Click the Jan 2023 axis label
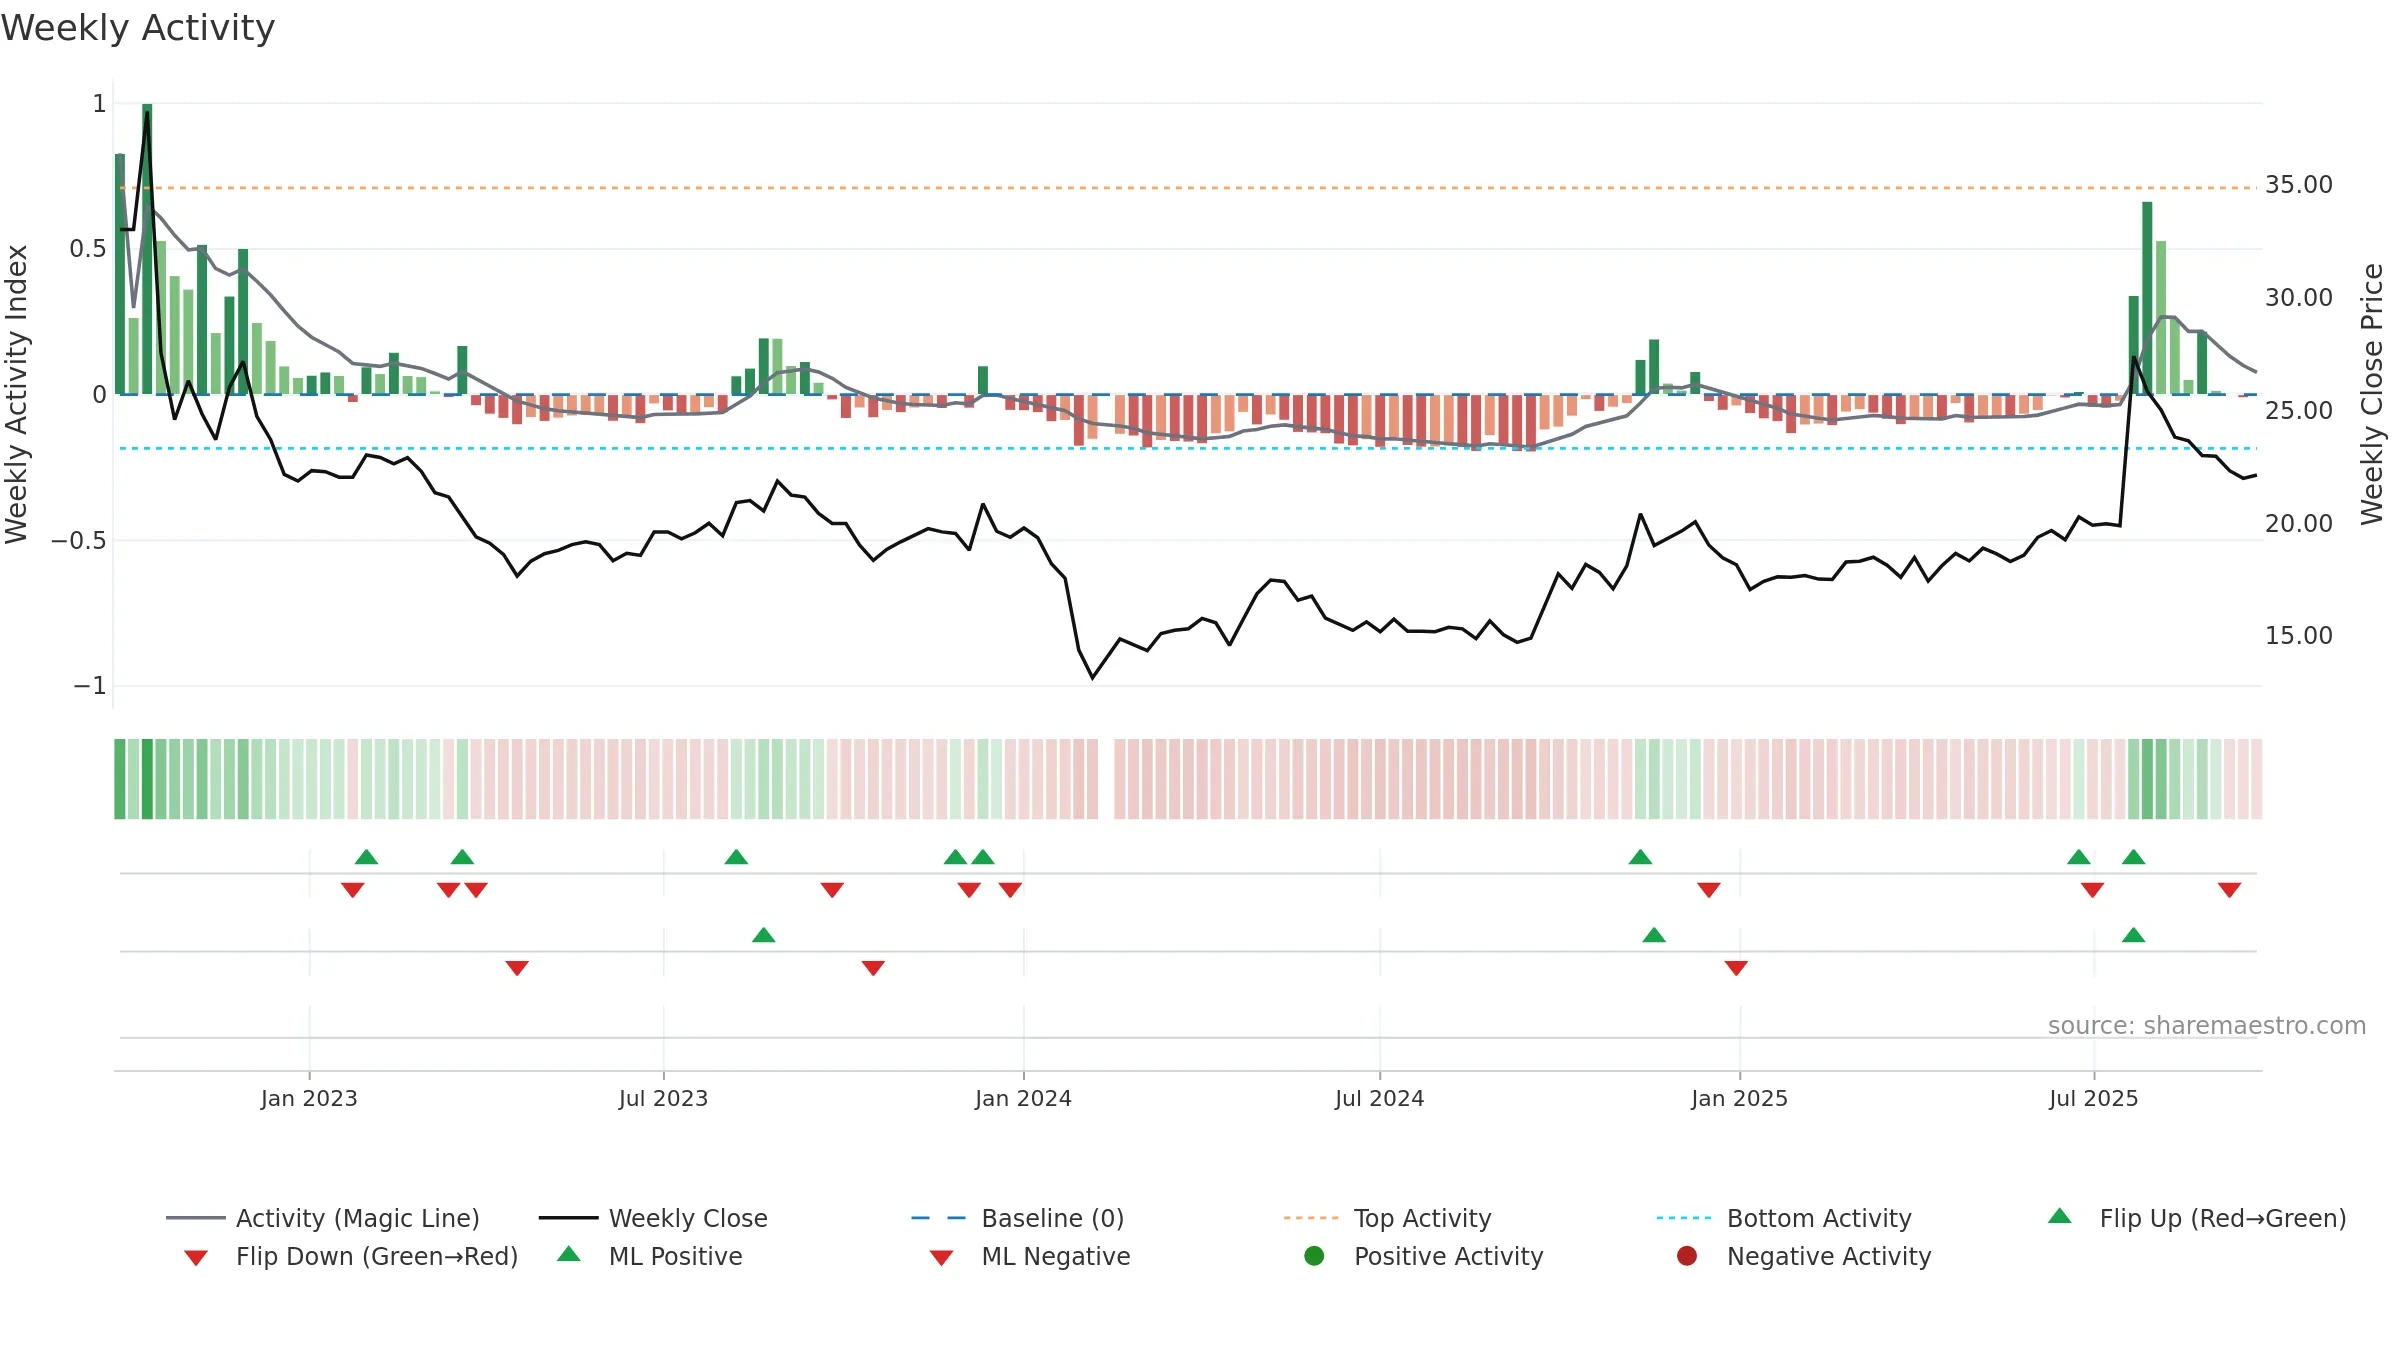Viewport: 2400px width, 1350px height. click(309, 1098)
